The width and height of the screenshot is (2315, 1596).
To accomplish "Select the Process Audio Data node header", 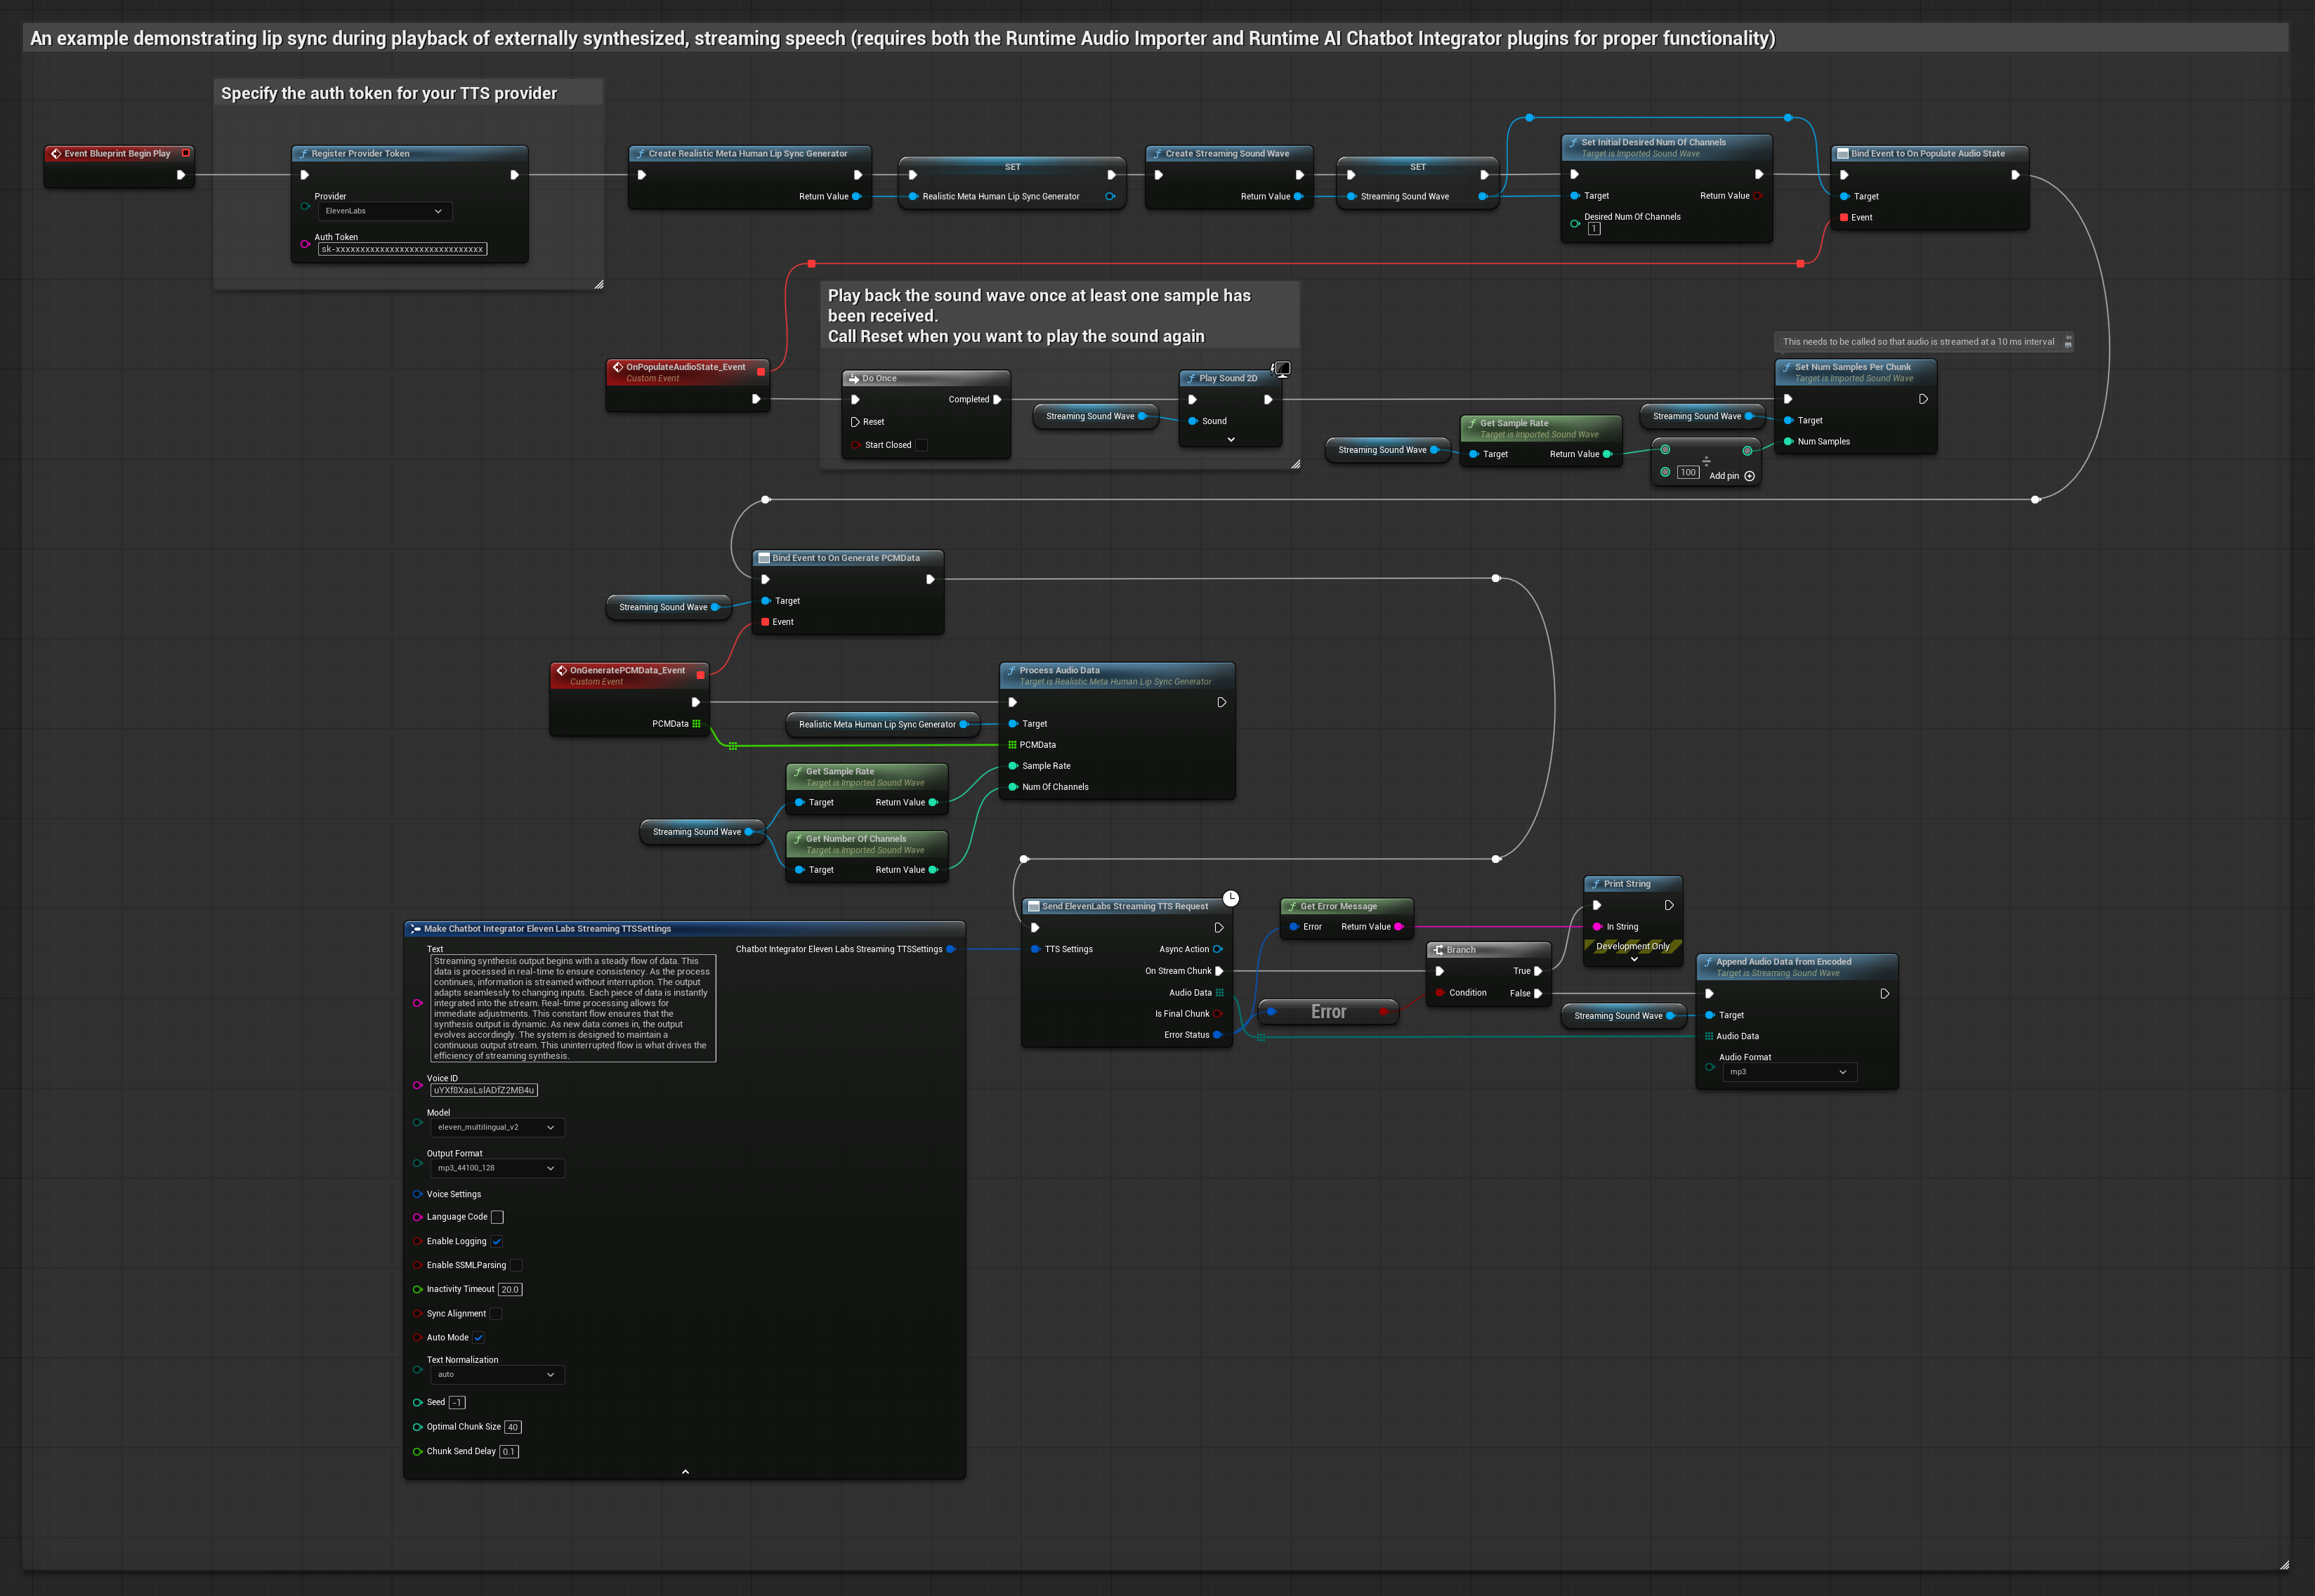I will click(x=1059, y=670).
